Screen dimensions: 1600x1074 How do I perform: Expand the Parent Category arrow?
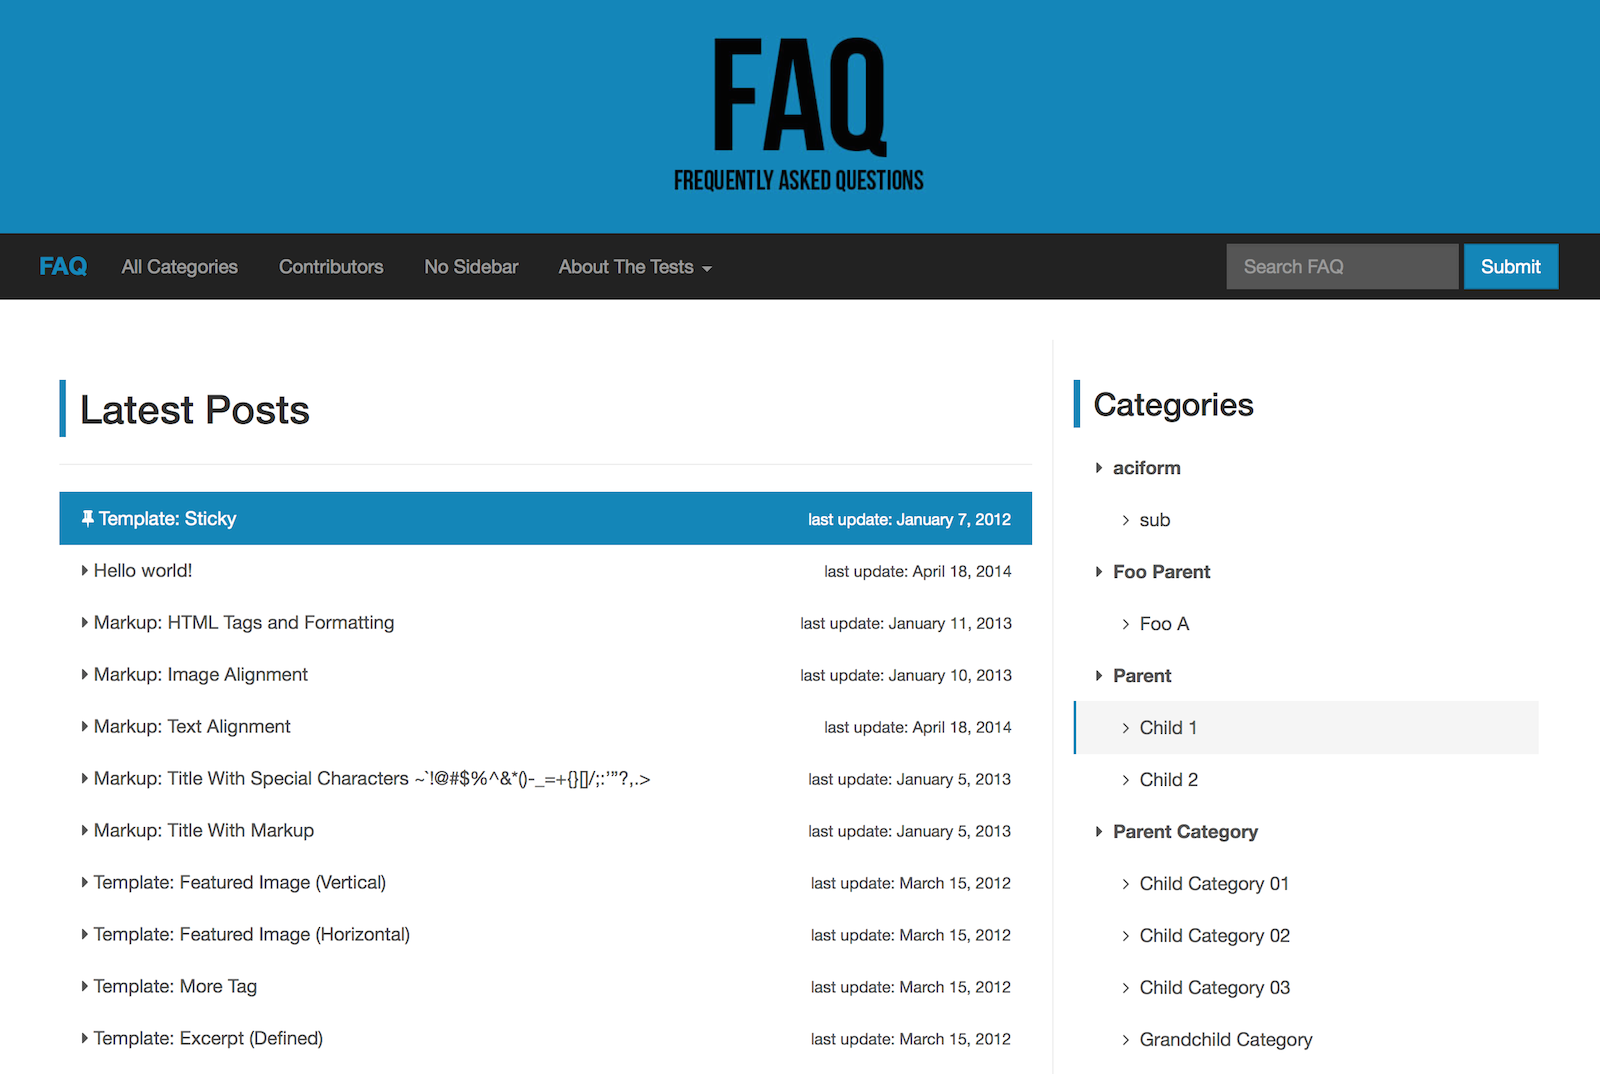point(1099,832)
